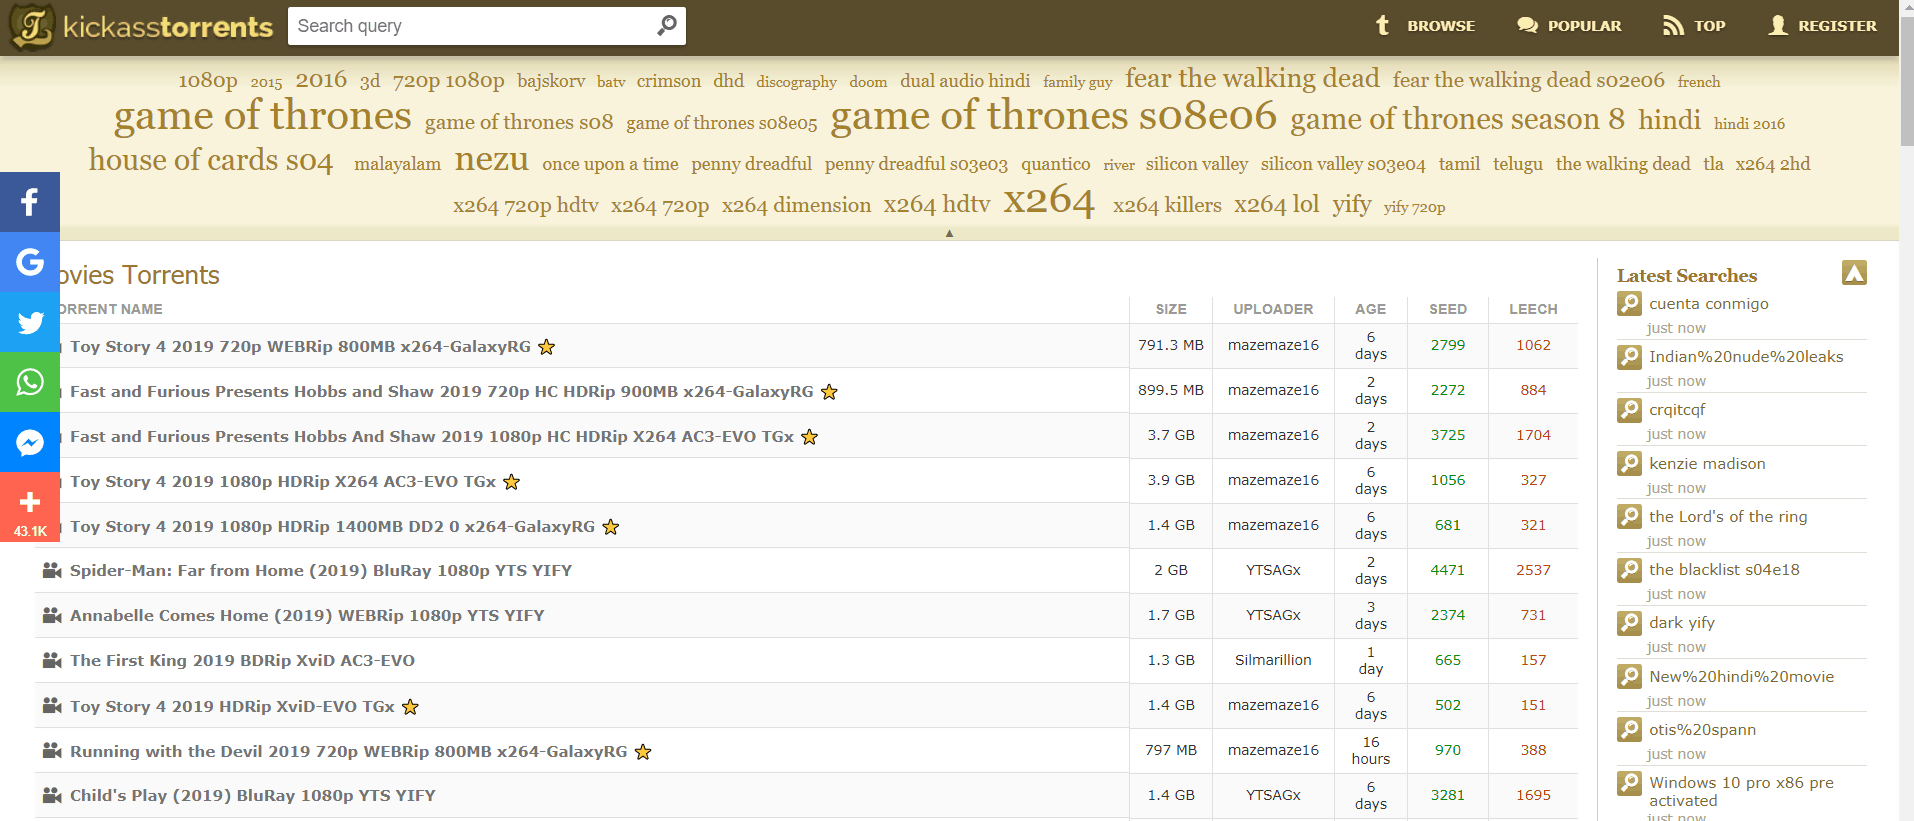
Task: Click the star beside Toy Story 4 1400MB DD2
Action: (x=611, y=527)
